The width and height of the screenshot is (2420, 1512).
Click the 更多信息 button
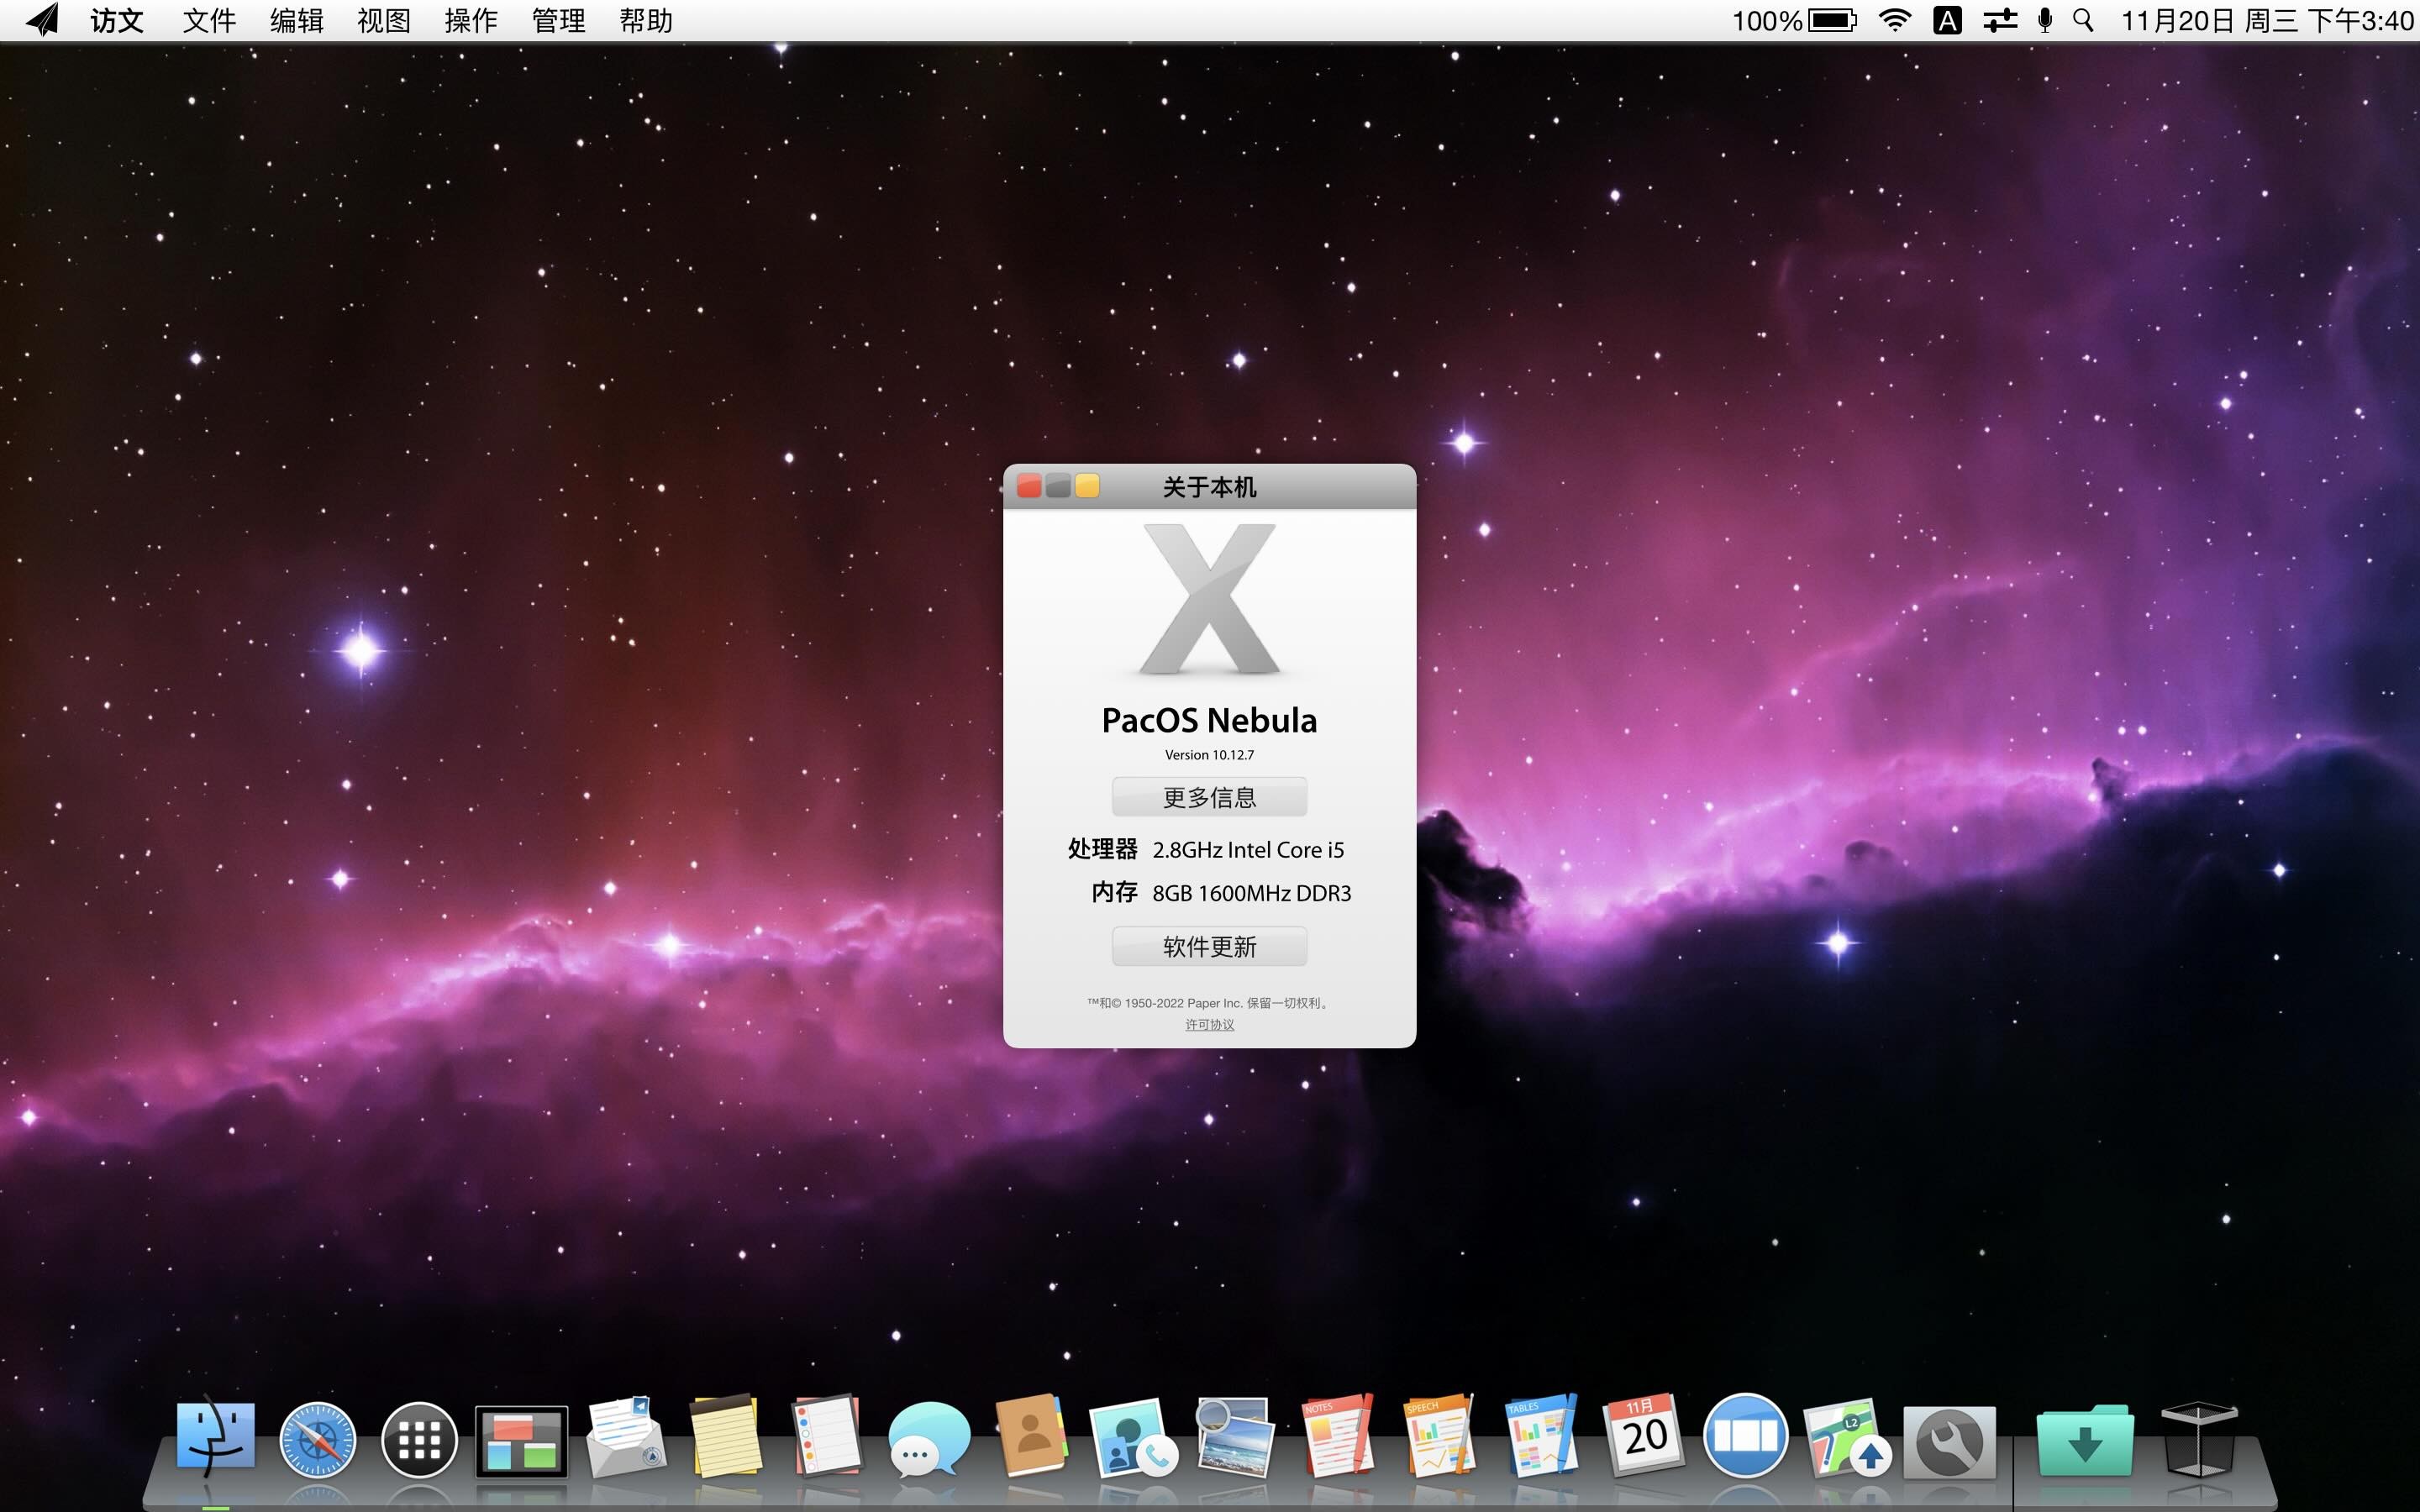[x=1209, y=797]
